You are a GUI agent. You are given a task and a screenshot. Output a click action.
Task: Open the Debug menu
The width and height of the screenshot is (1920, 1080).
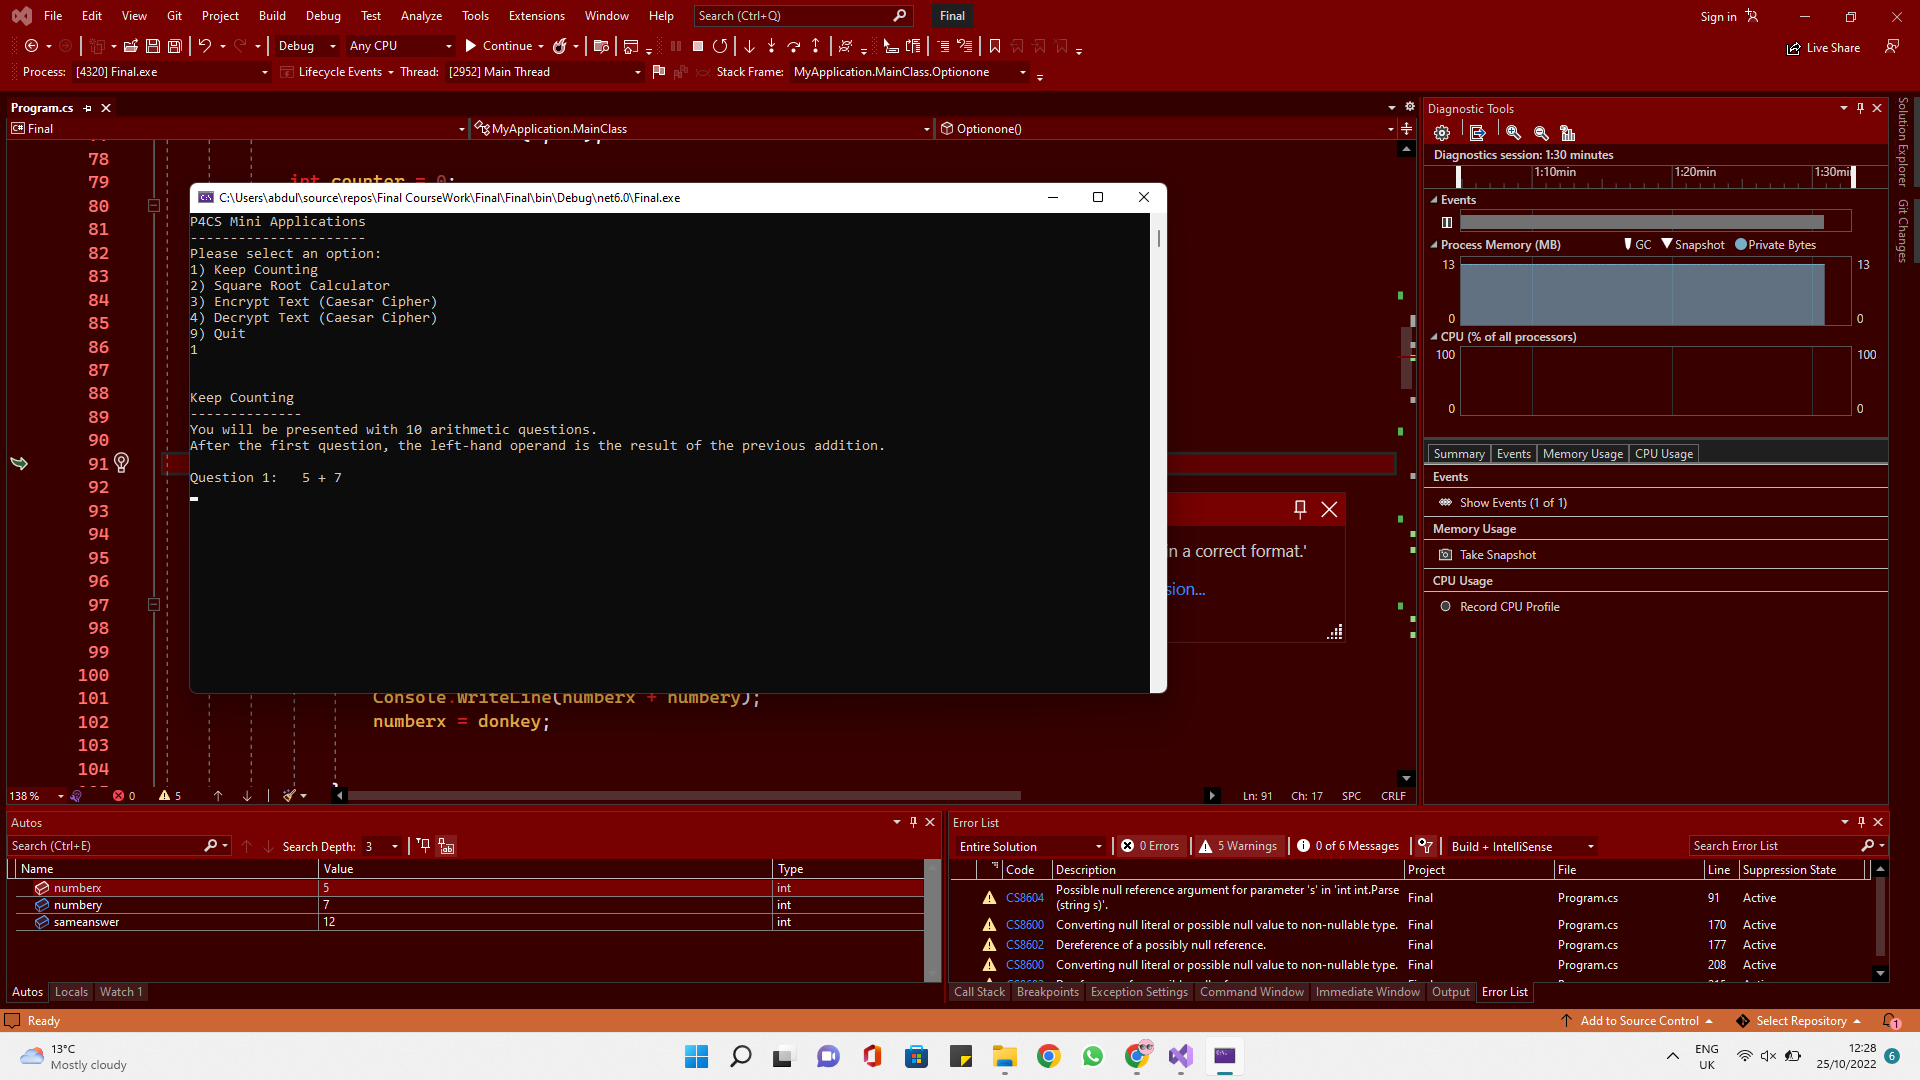click(x=322, y=16)
